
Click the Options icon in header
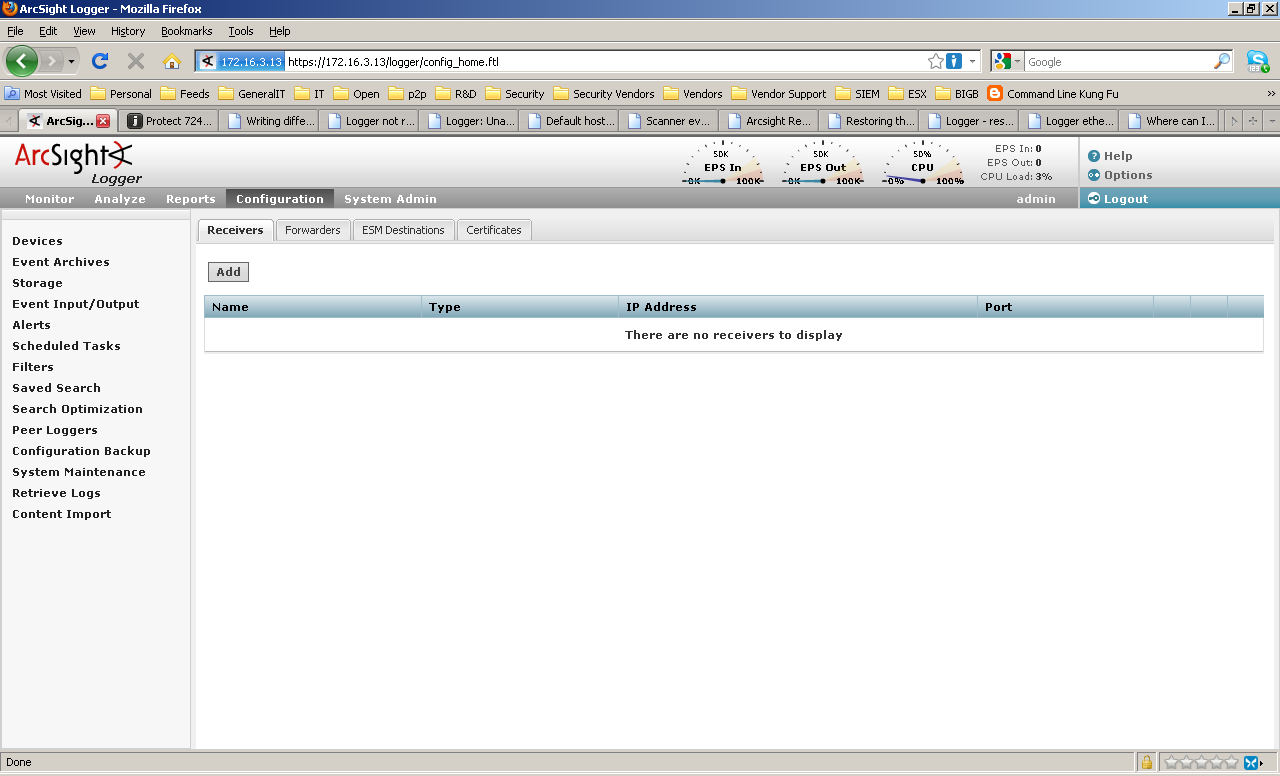coord(1094,175)
